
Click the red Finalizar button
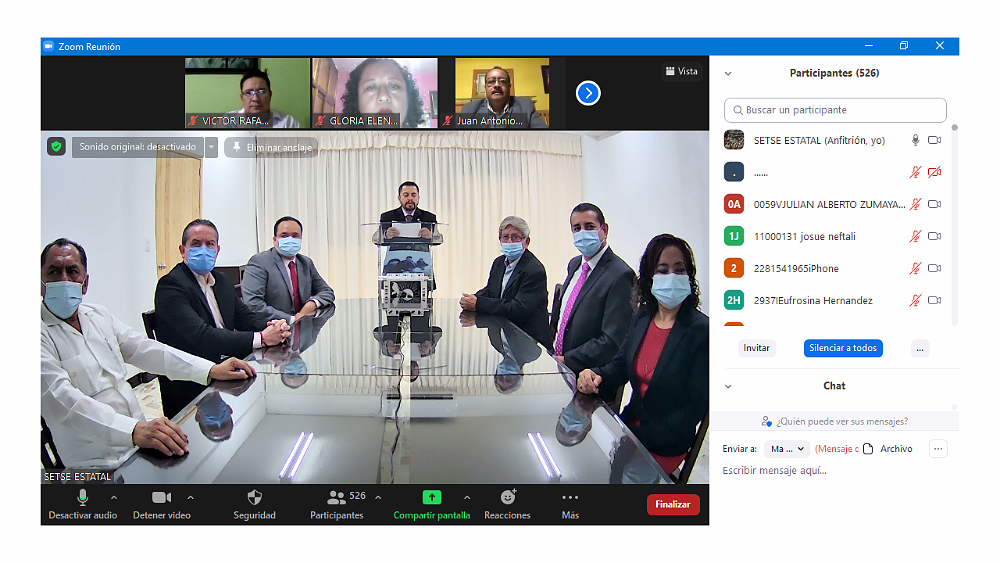(x=672, y=504)
